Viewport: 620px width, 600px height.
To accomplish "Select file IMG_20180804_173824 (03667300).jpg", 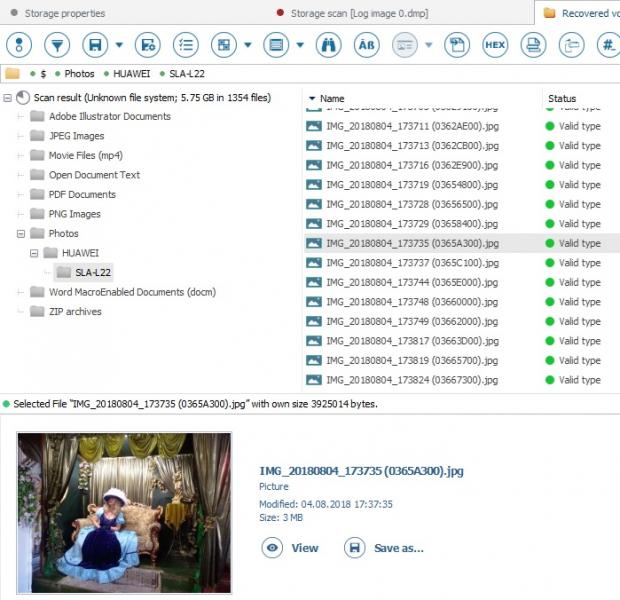I will (x=412, y=380).
